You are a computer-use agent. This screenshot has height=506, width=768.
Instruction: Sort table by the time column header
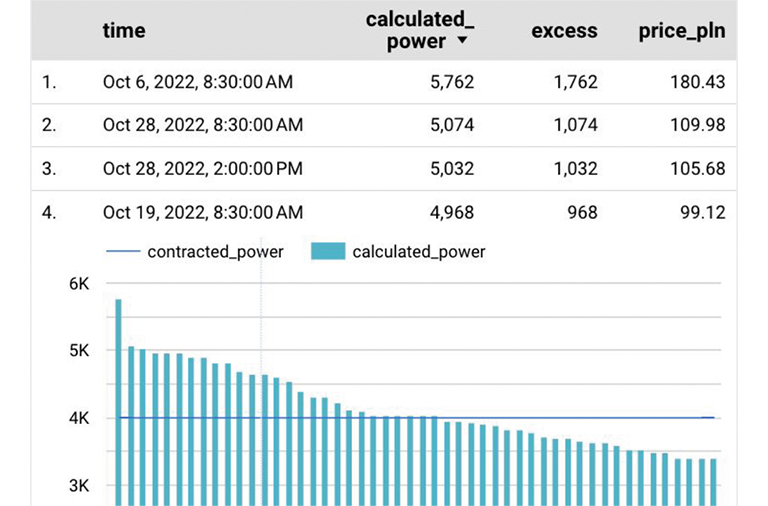tap(123, 31)
